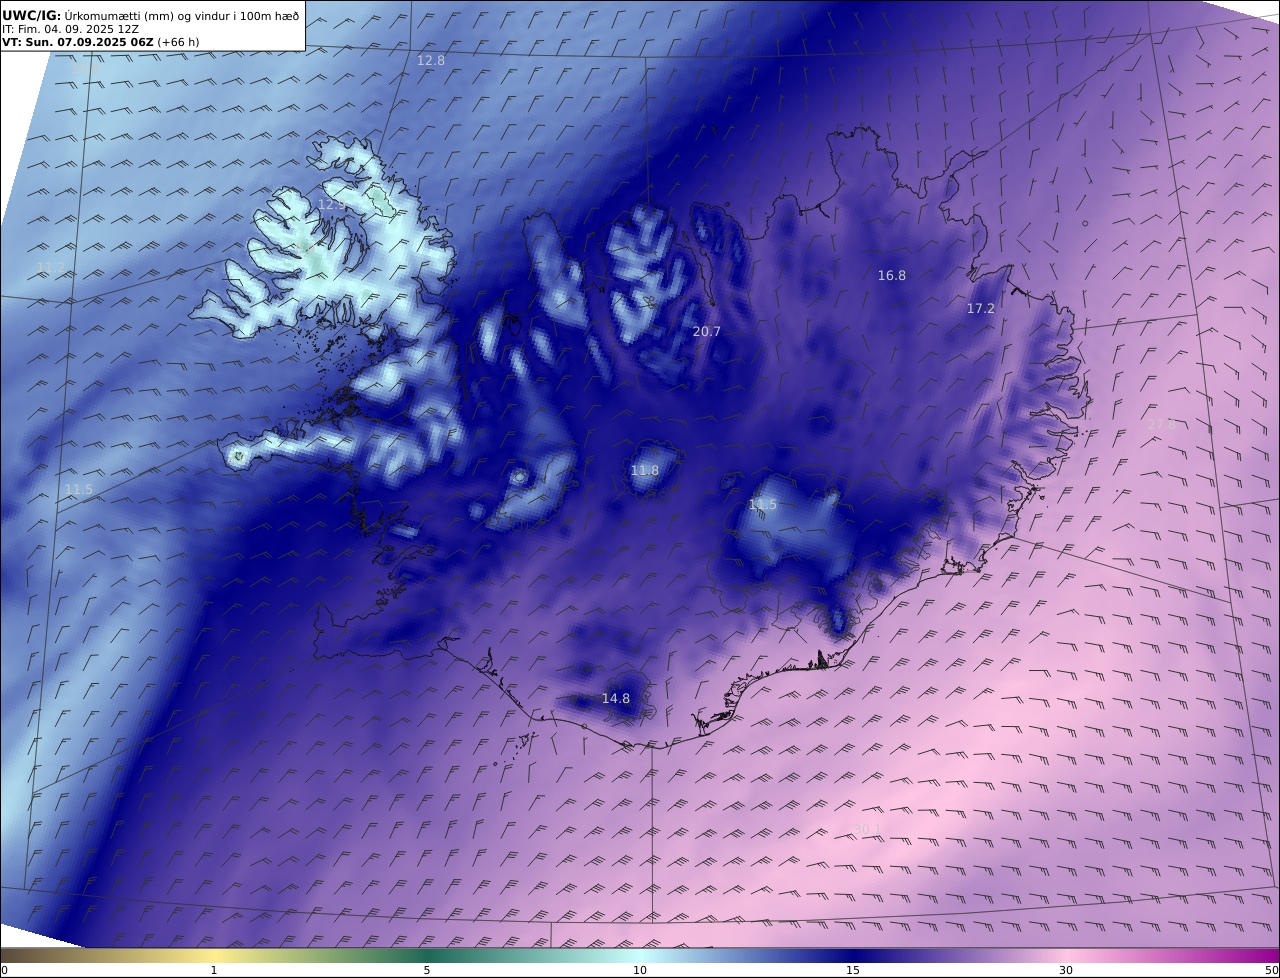Viewport: 1280px width, 978px height.
Task: Click the 11.8 value over Hofsjökull glacier
Action: coord(645,471)
